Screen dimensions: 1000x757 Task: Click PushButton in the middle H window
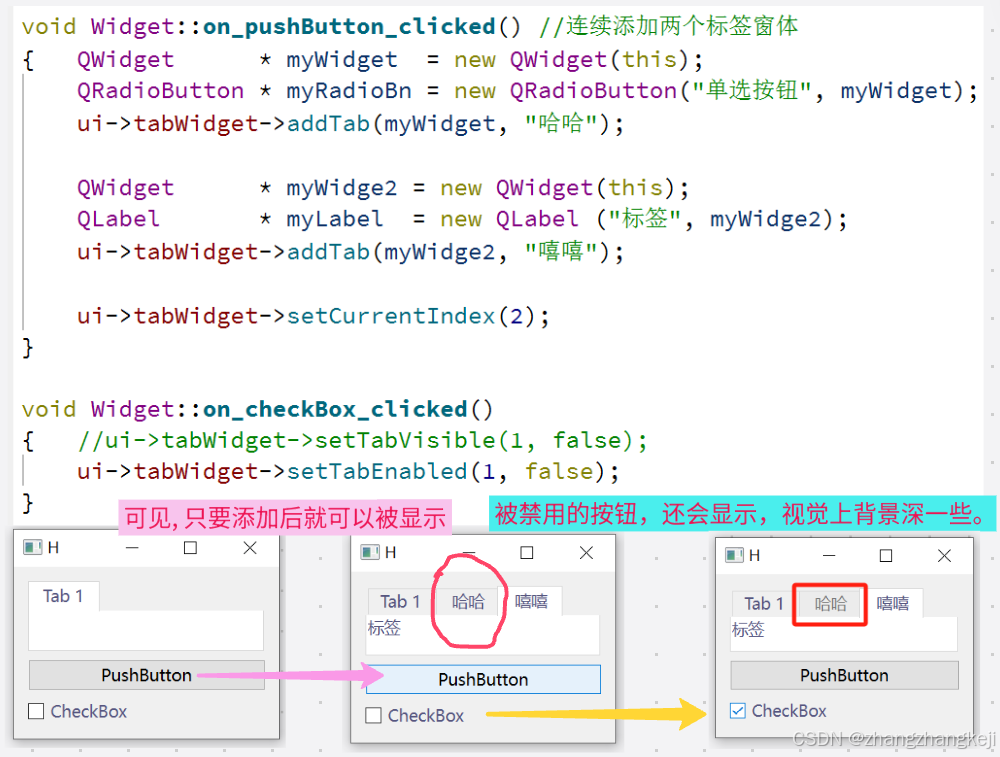click(x=483, y=679)
